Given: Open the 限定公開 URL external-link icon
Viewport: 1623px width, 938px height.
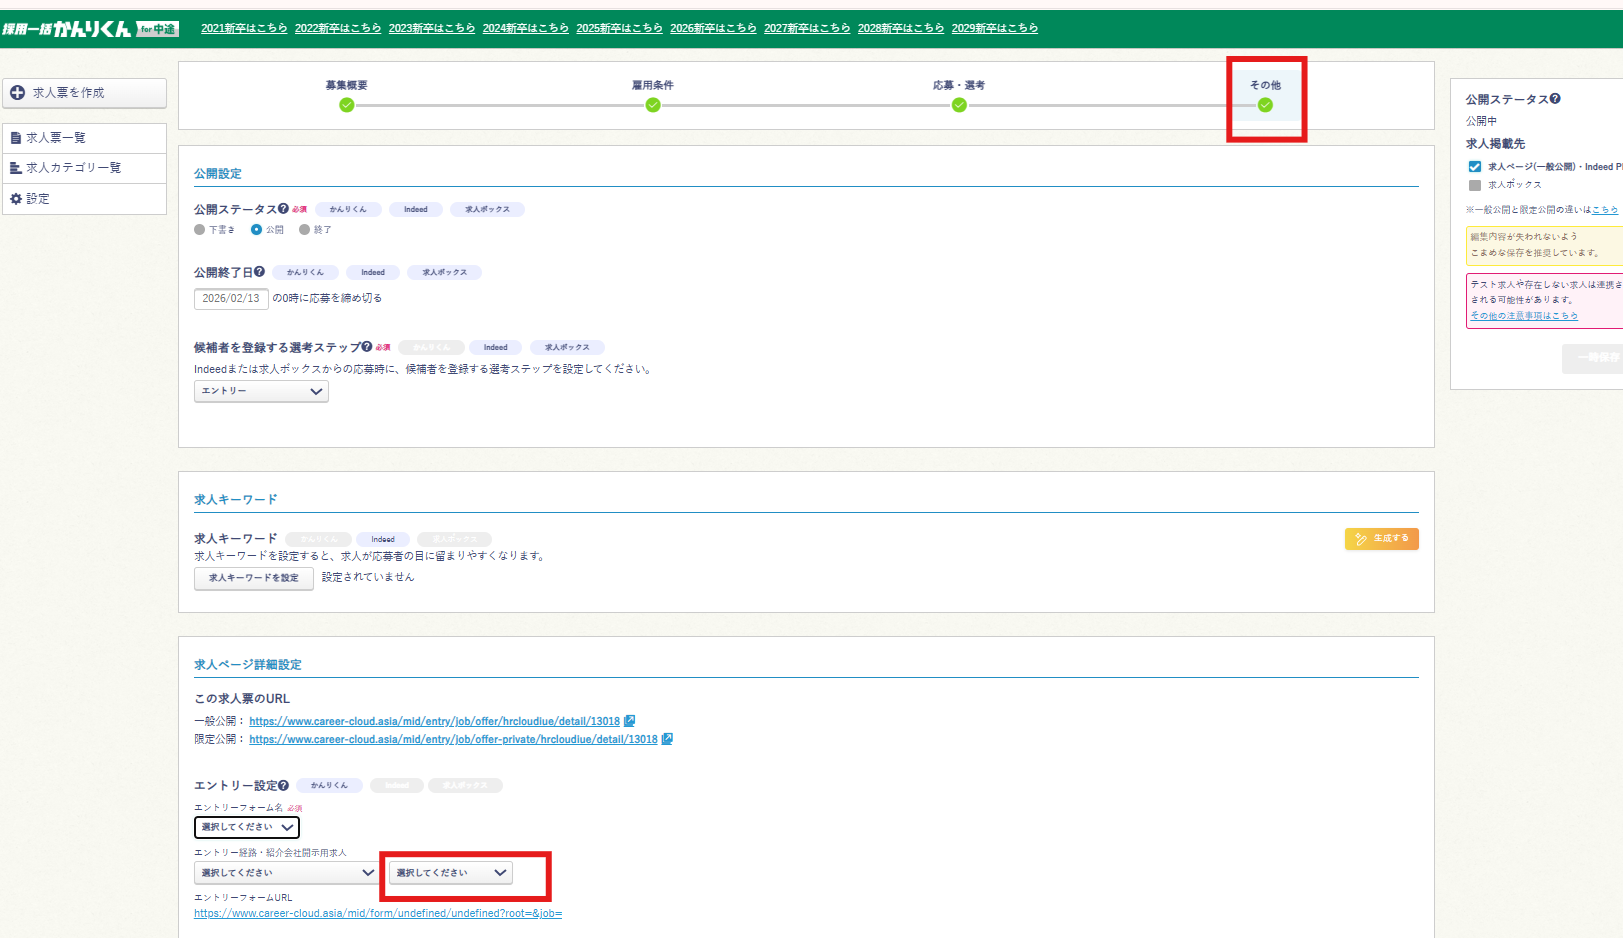Looking at the screenshot, I should [667, 739].
